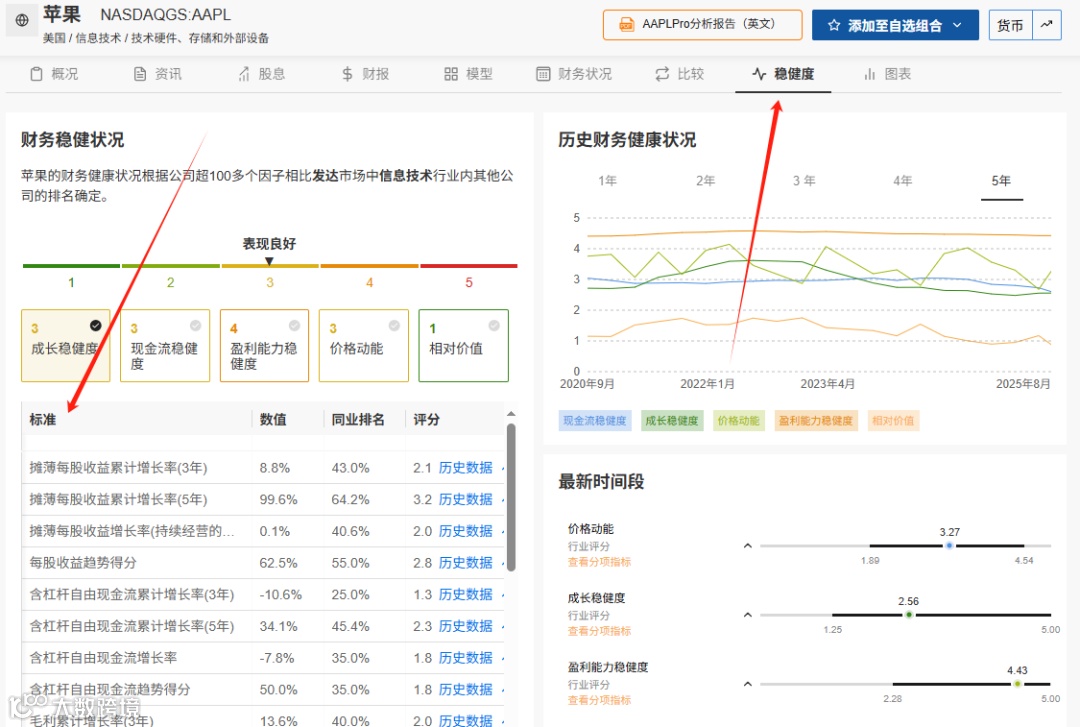Expand the 添加至自选组合 dropdown arrow
1080x727 pixels.
[957, 25]
